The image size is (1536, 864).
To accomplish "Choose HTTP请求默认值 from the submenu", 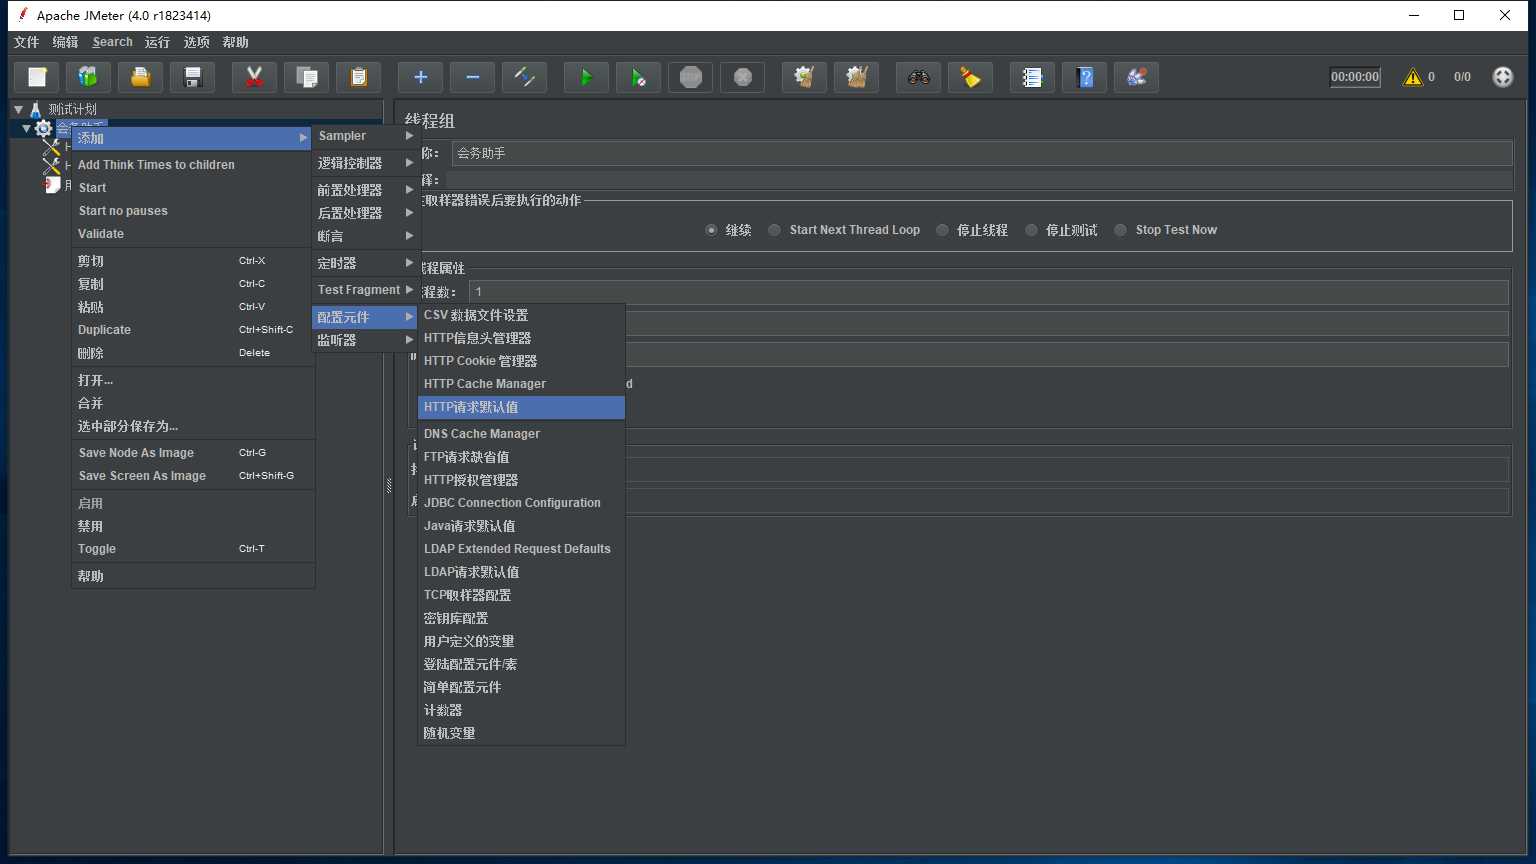I will click(521, 407).
